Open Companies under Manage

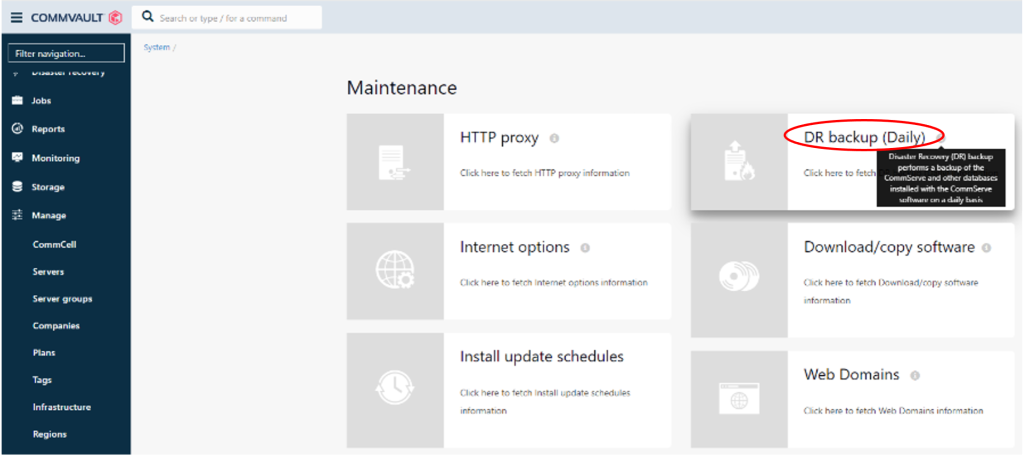(x=56, y=326)
